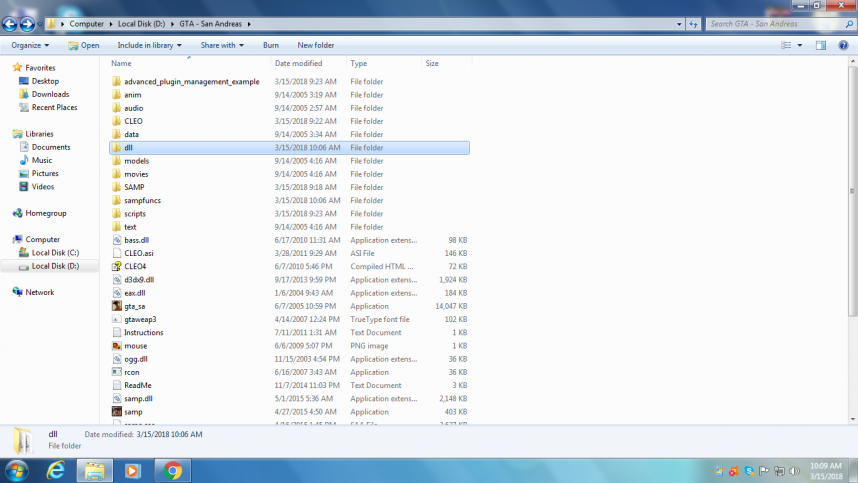Open the Videos library
Image resolution: width=858 pixels, height=483 pixels.
coord(42,187)
